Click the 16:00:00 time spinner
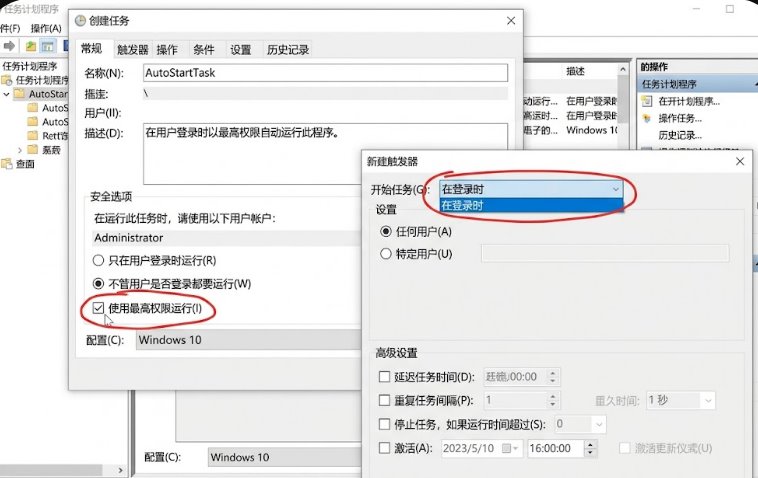This screenshot has height=478, width=758. [590, 448]
